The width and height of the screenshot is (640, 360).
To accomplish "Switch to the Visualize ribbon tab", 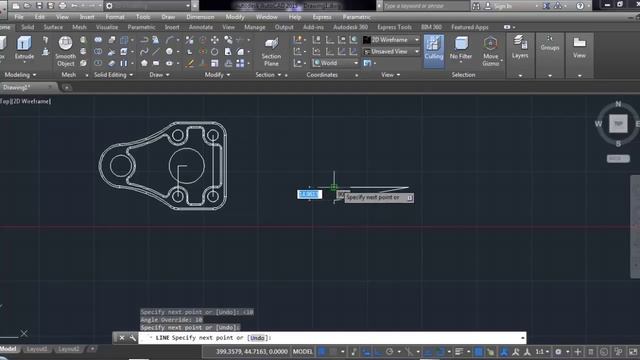I will coord(107,27).
